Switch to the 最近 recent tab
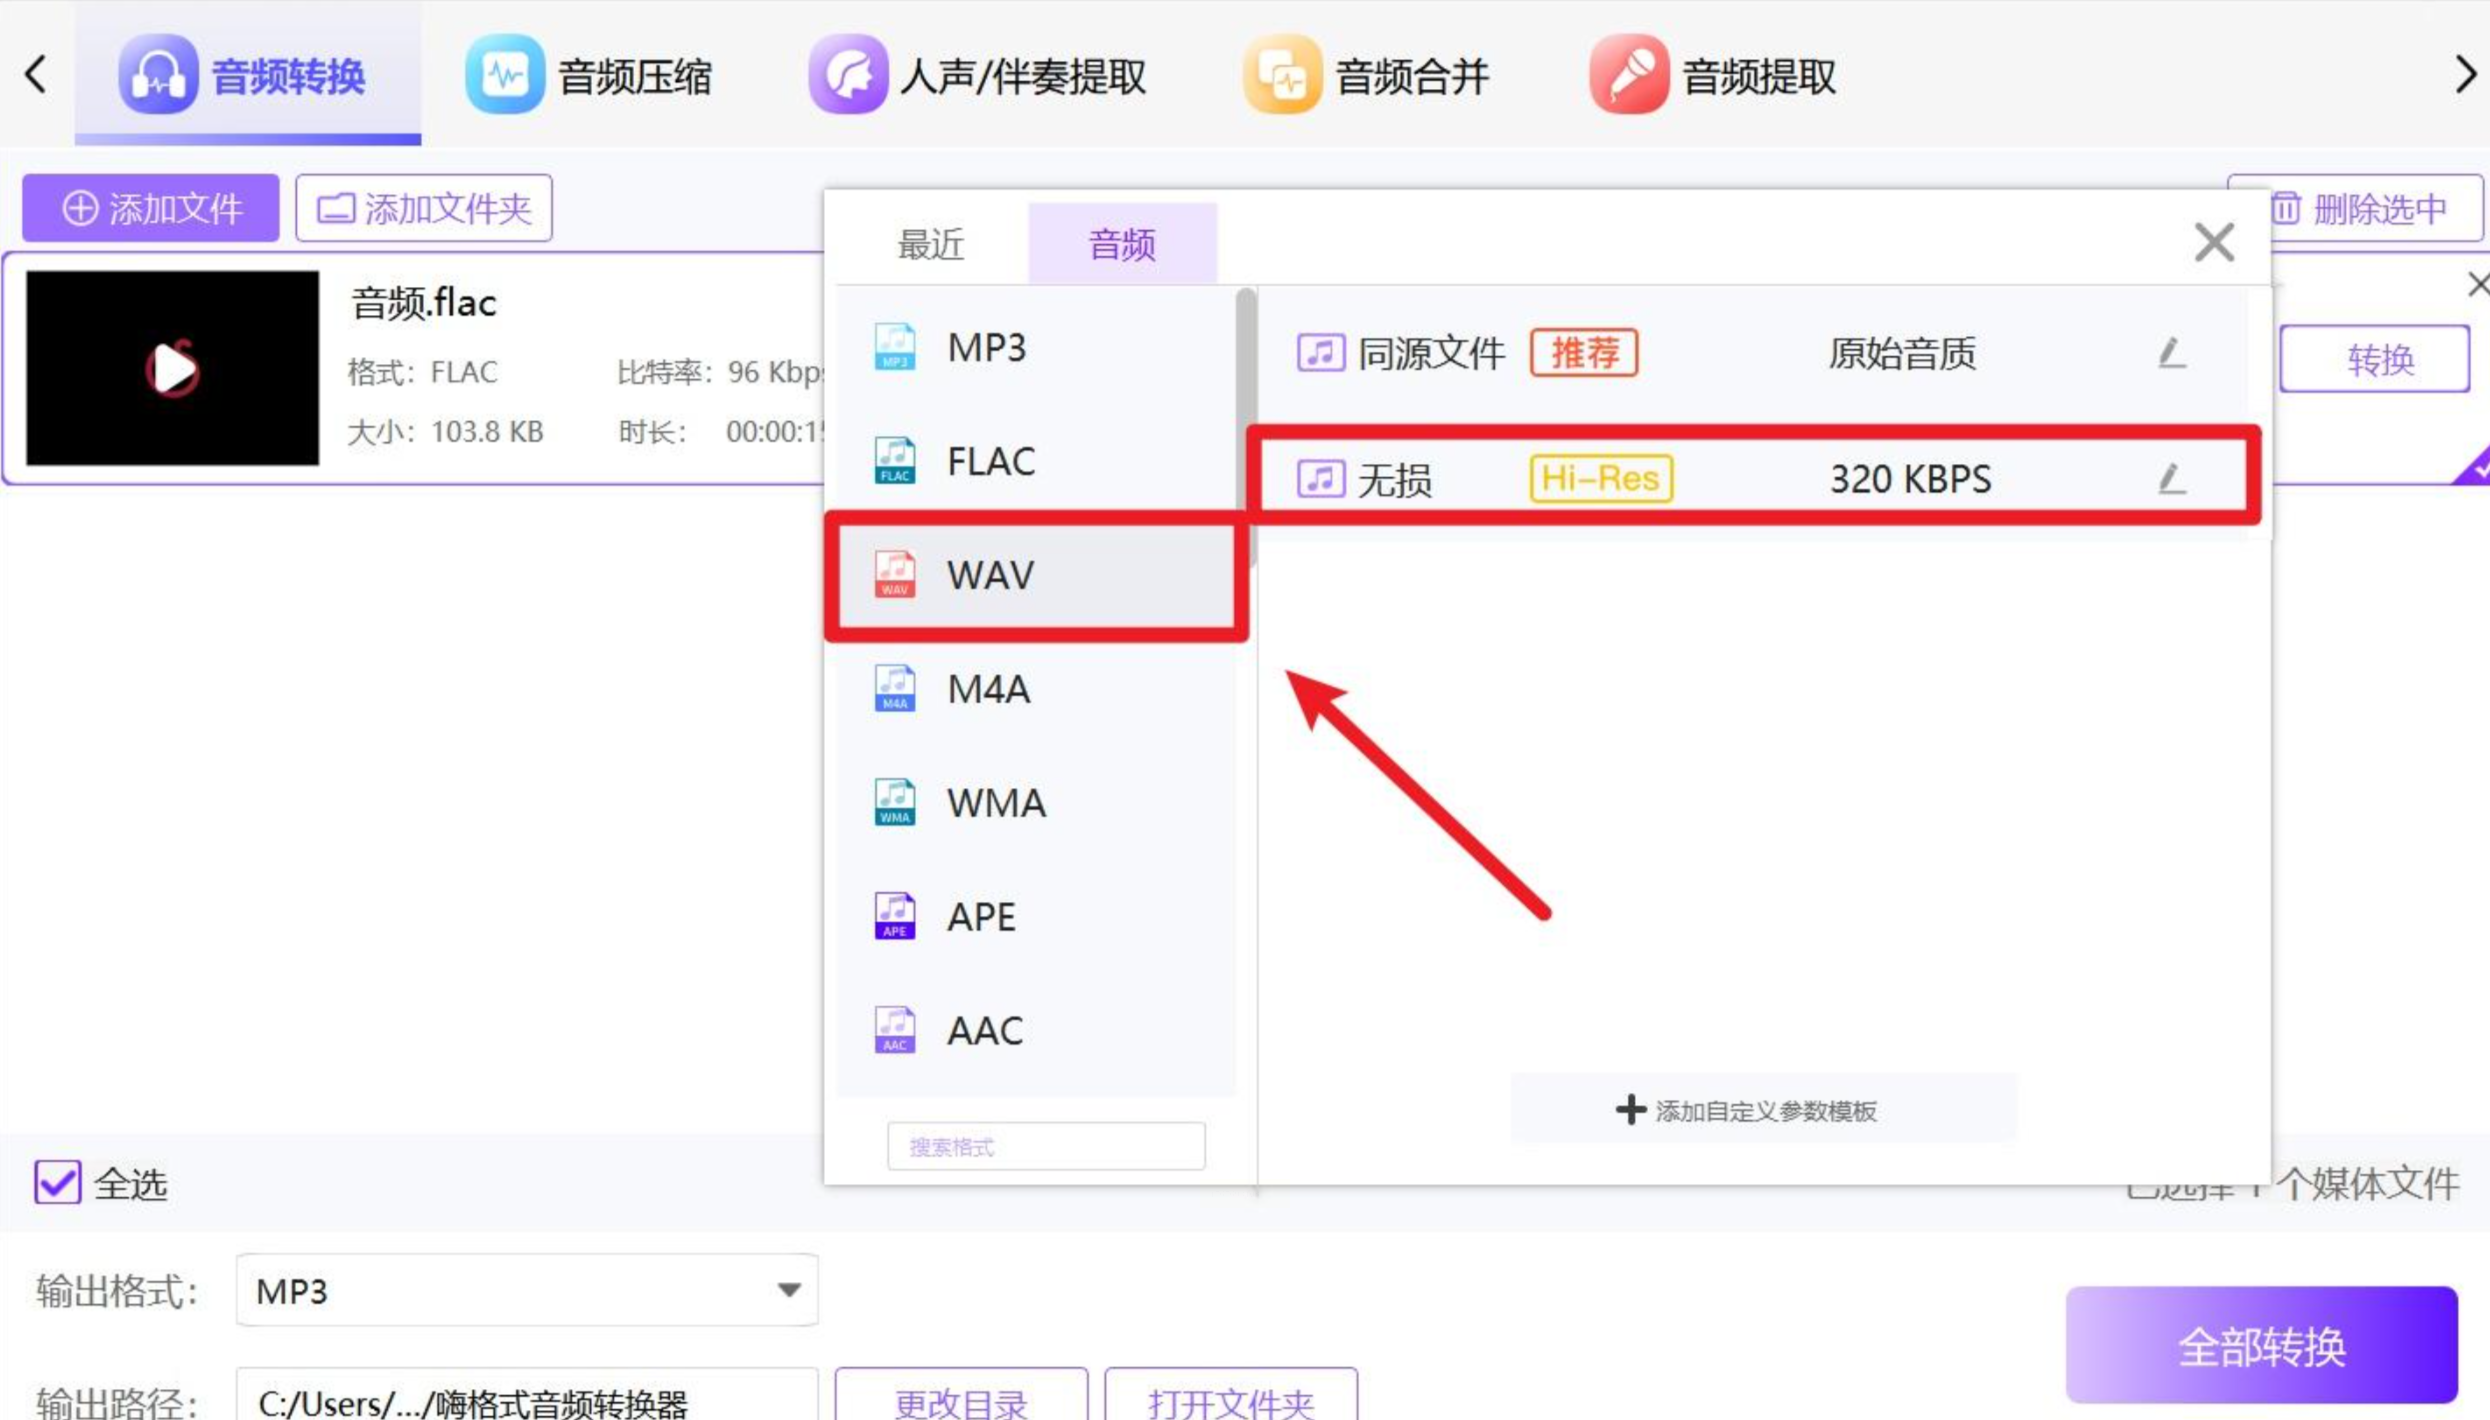 coord(930,244)
